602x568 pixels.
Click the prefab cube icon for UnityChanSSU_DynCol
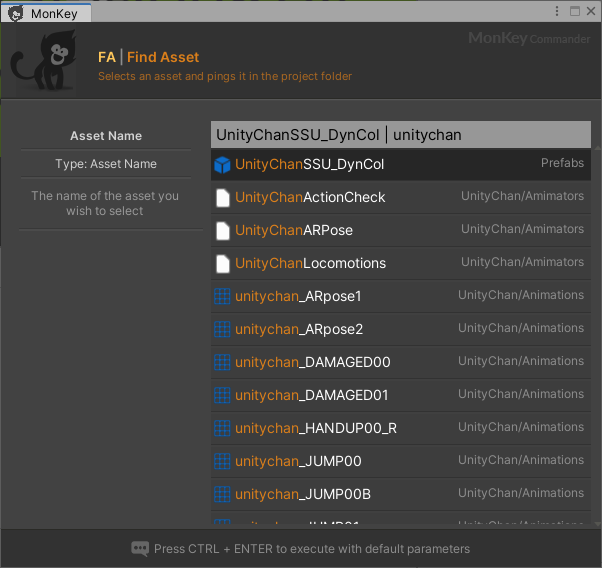coord(222,165)
